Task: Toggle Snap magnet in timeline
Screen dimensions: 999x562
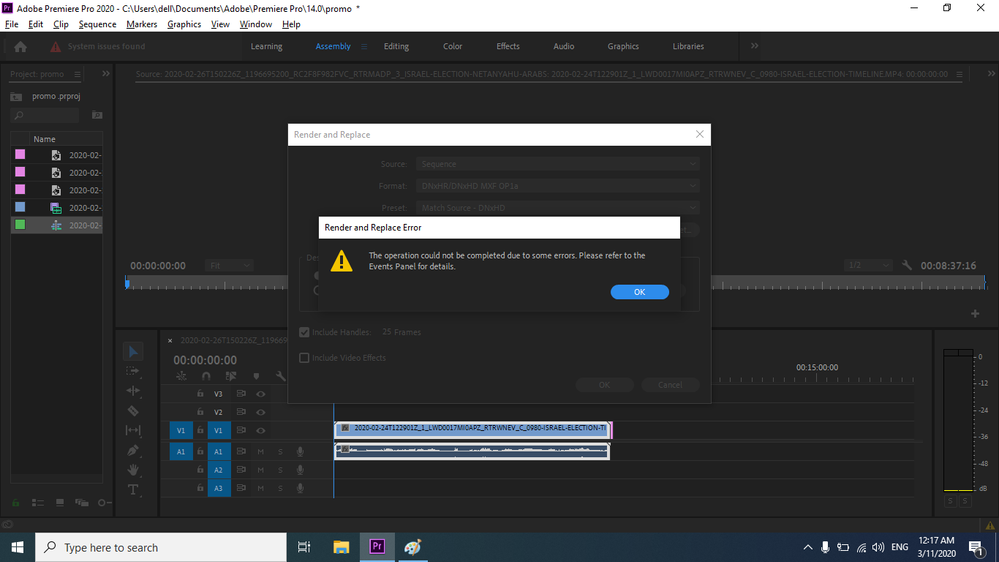Action: coord(206,377)
